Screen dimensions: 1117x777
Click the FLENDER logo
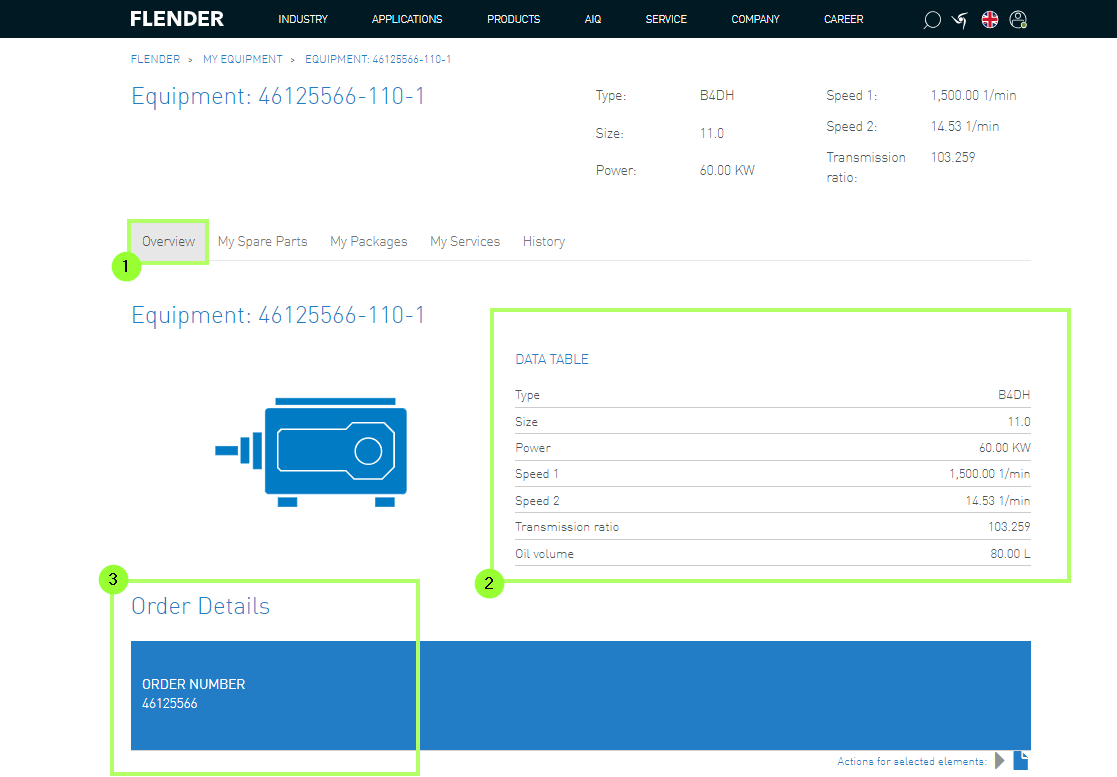[x=177, y=19]
